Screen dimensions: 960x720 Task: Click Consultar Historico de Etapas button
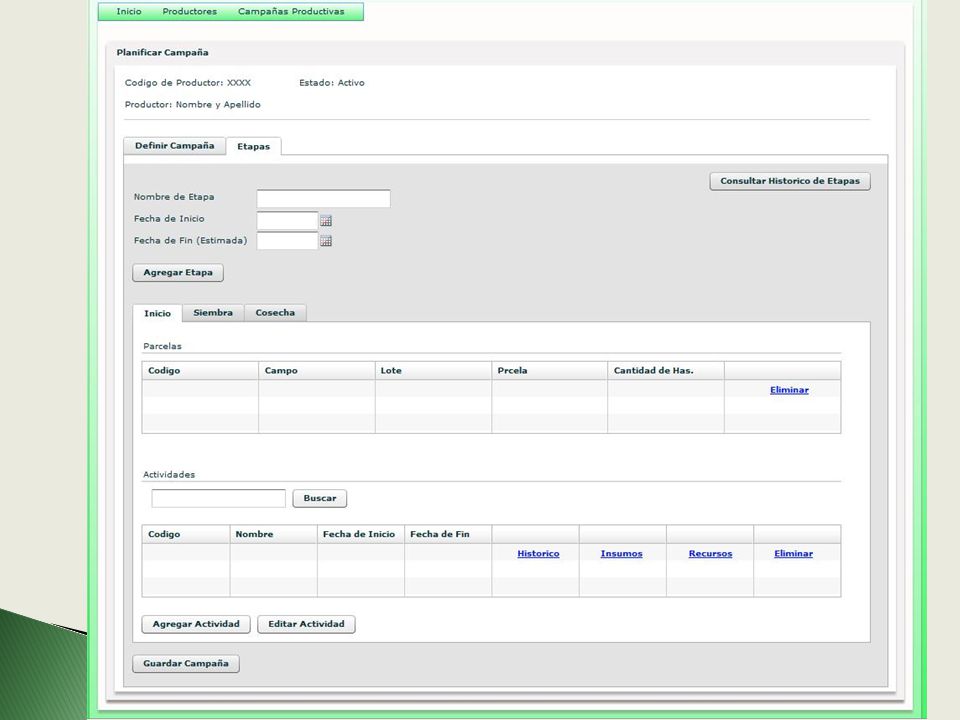click(790, 181)
